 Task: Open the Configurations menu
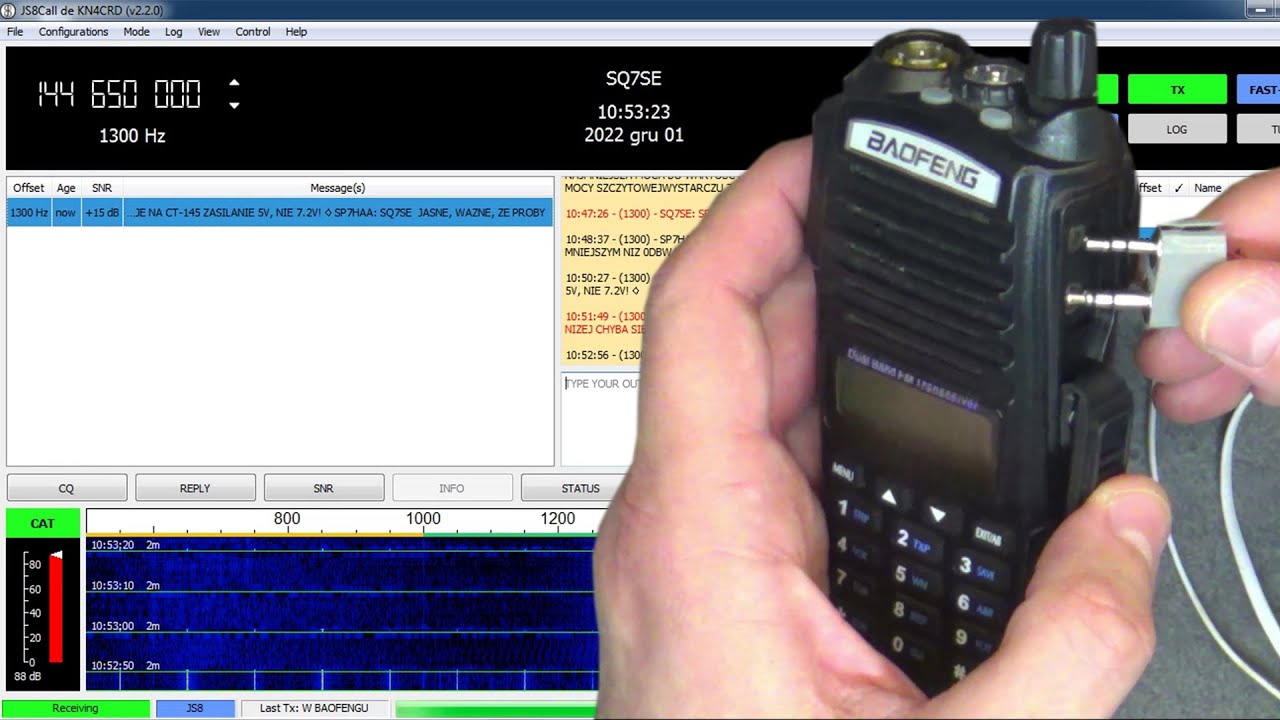point(73,32)
